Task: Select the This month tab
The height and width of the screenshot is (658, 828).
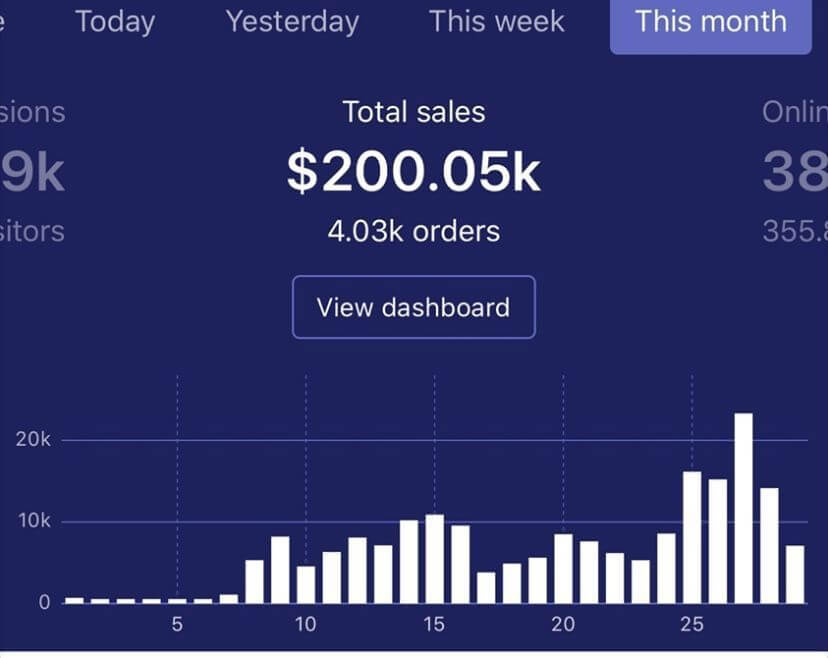Action: click(x=710, y=22)
